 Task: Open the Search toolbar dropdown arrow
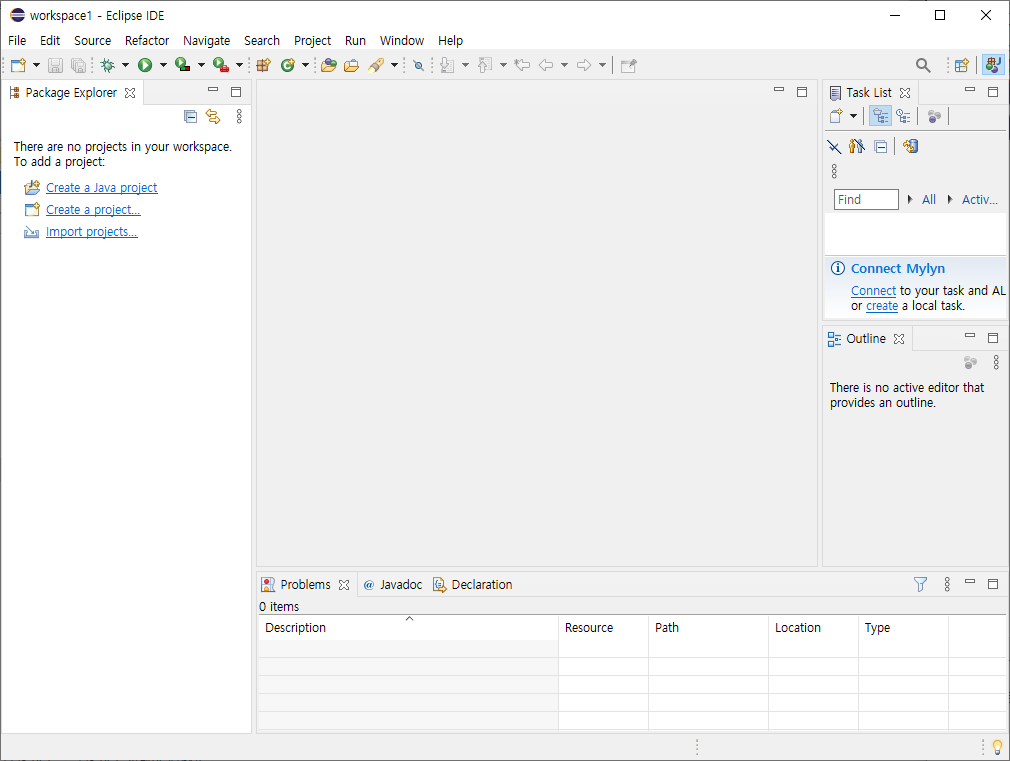394,65
